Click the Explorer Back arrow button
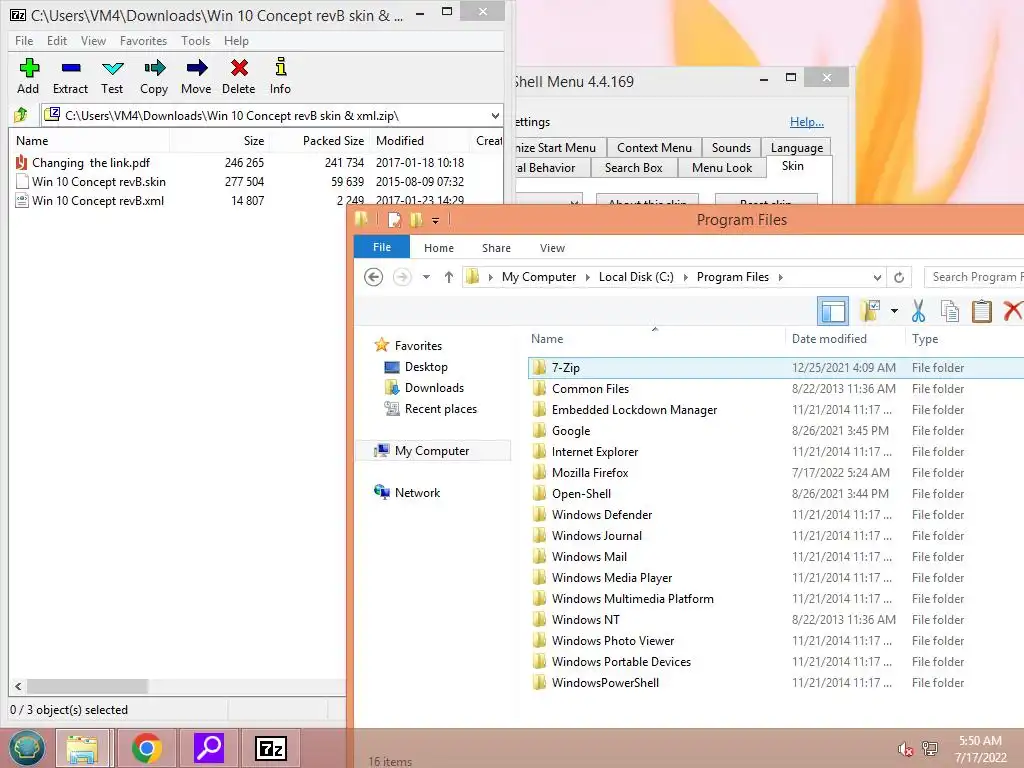This screenshot has width=1024, height=768. coord(374,277)
